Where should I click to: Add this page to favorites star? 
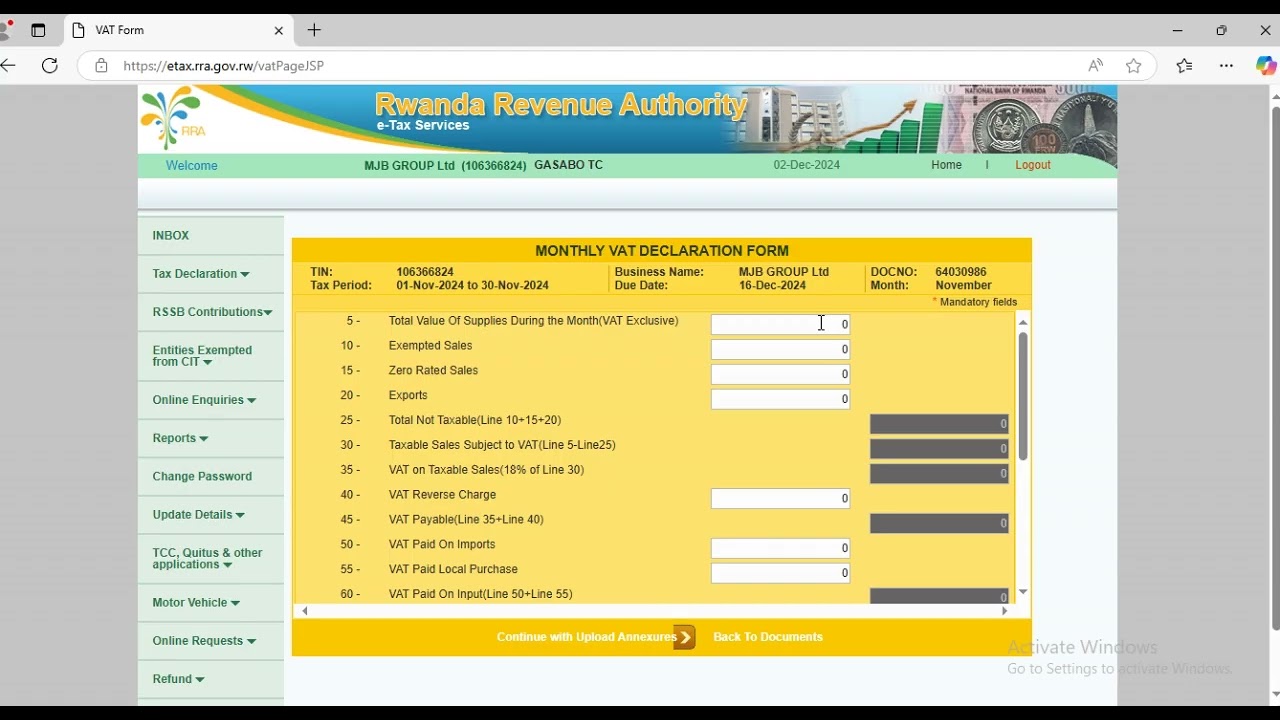(x=1134, y=66)
